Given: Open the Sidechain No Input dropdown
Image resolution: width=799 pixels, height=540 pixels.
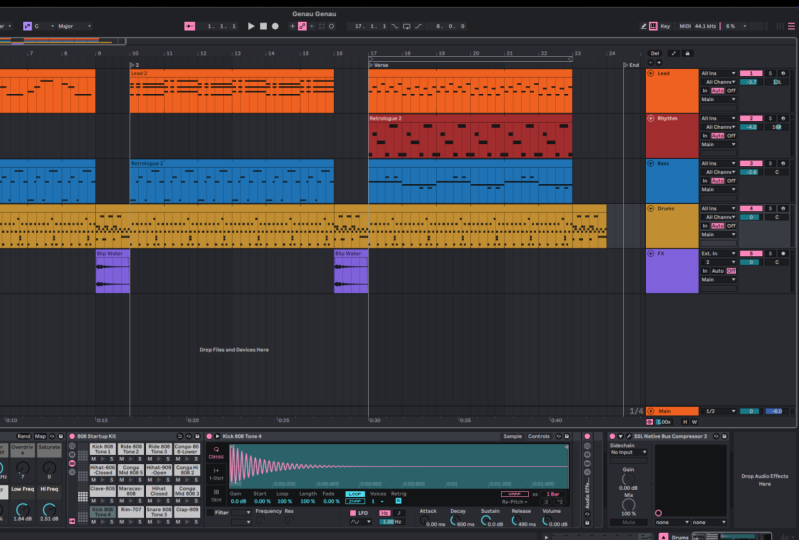Looking at the screenshot, I should coord(628,452).
